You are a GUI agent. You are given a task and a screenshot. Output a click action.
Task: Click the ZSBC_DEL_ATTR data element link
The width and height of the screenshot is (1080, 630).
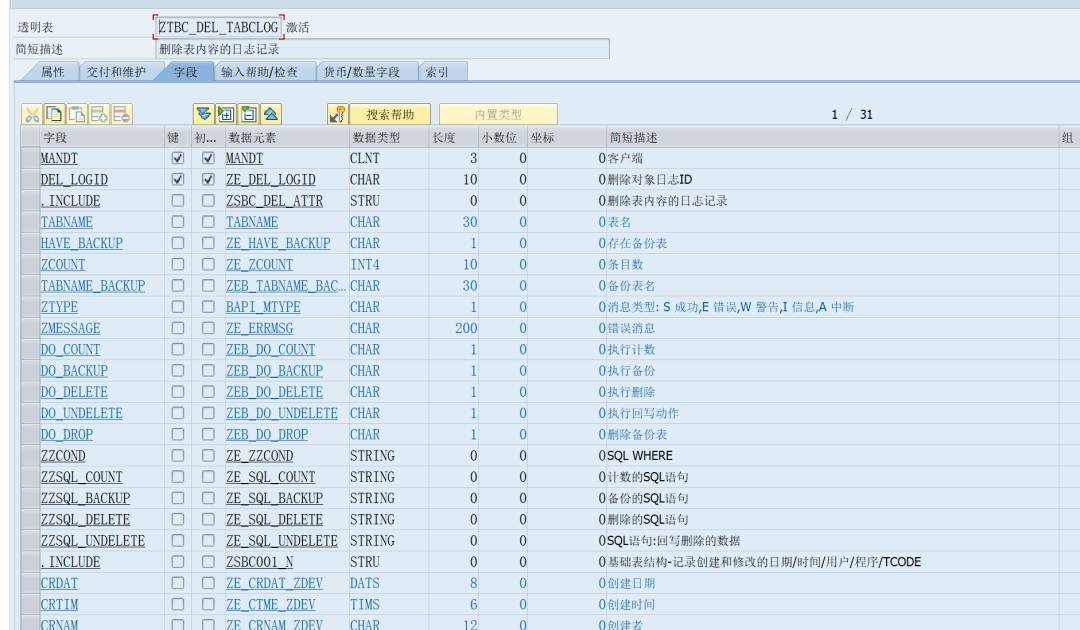click(274, 201)
